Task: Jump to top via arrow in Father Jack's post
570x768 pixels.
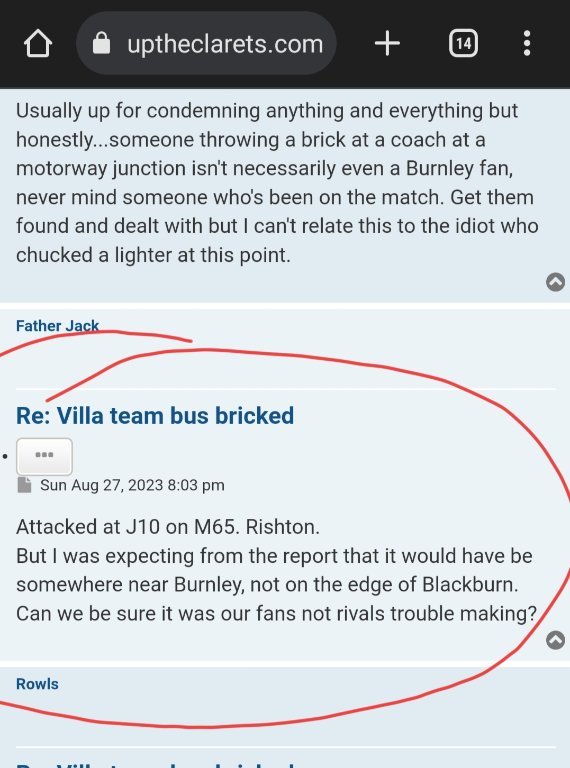Action: pos(555,640)
